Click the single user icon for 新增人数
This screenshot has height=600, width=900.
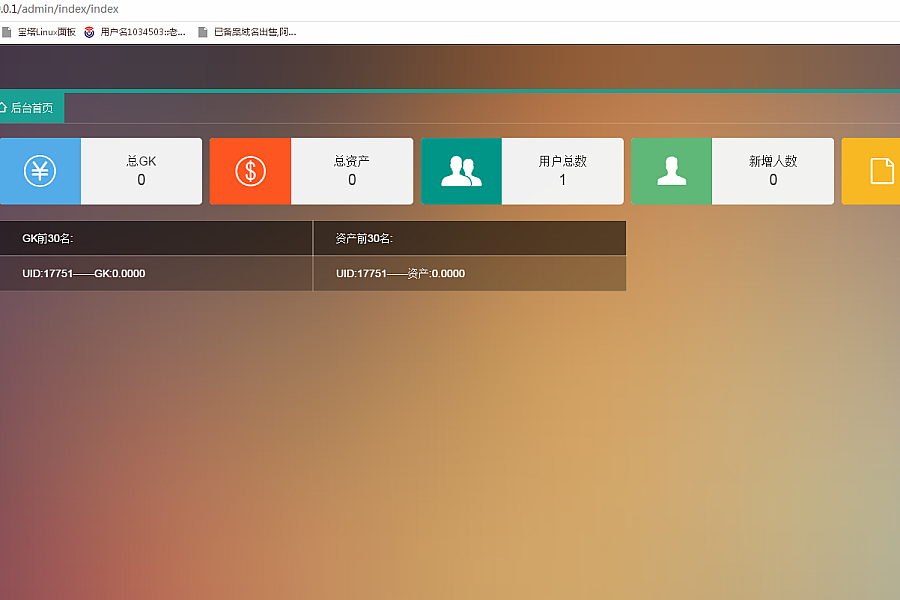coord(671,171)
